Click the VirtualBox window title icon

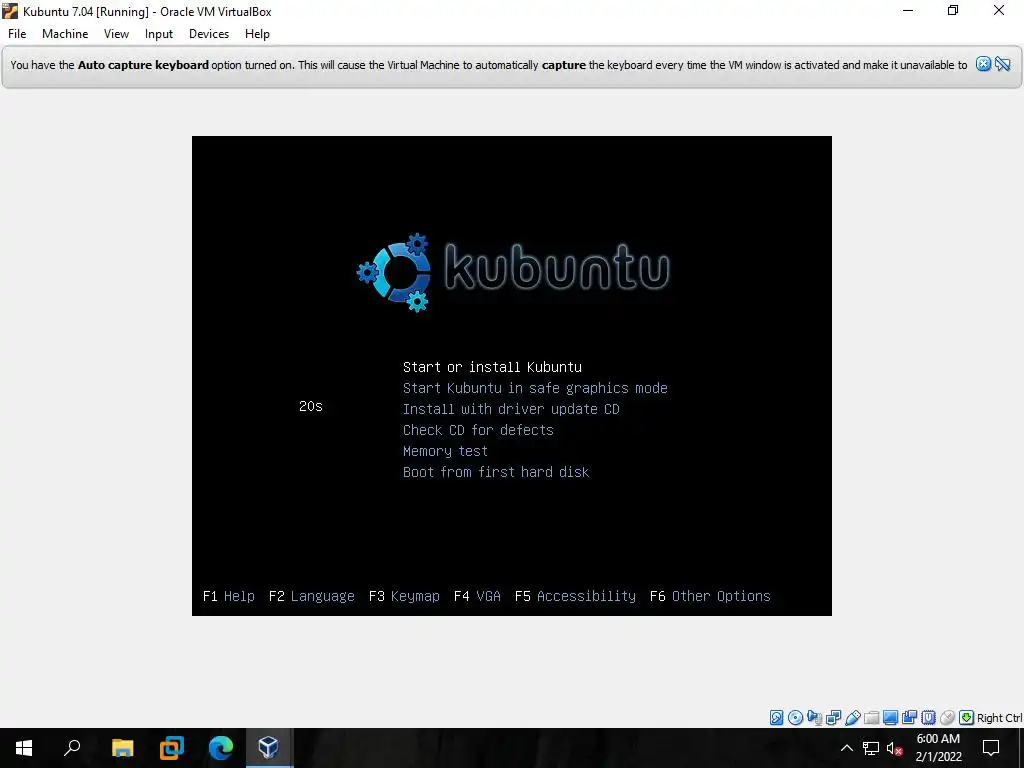pyautogui.click(x=10, y=11)
